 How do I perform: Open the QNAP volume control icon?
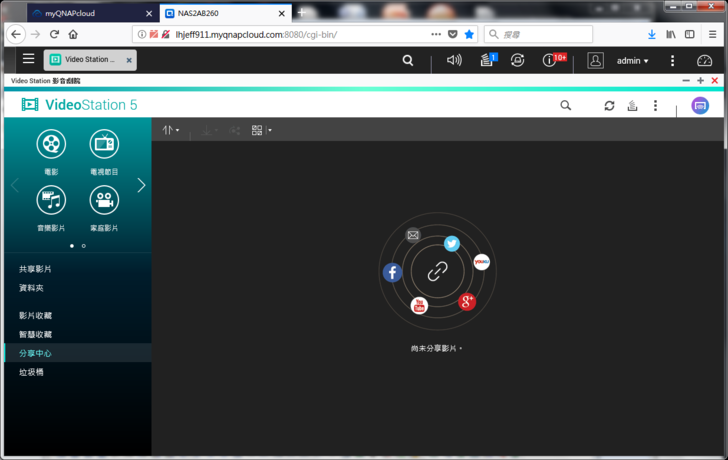(x=454, y=60)
